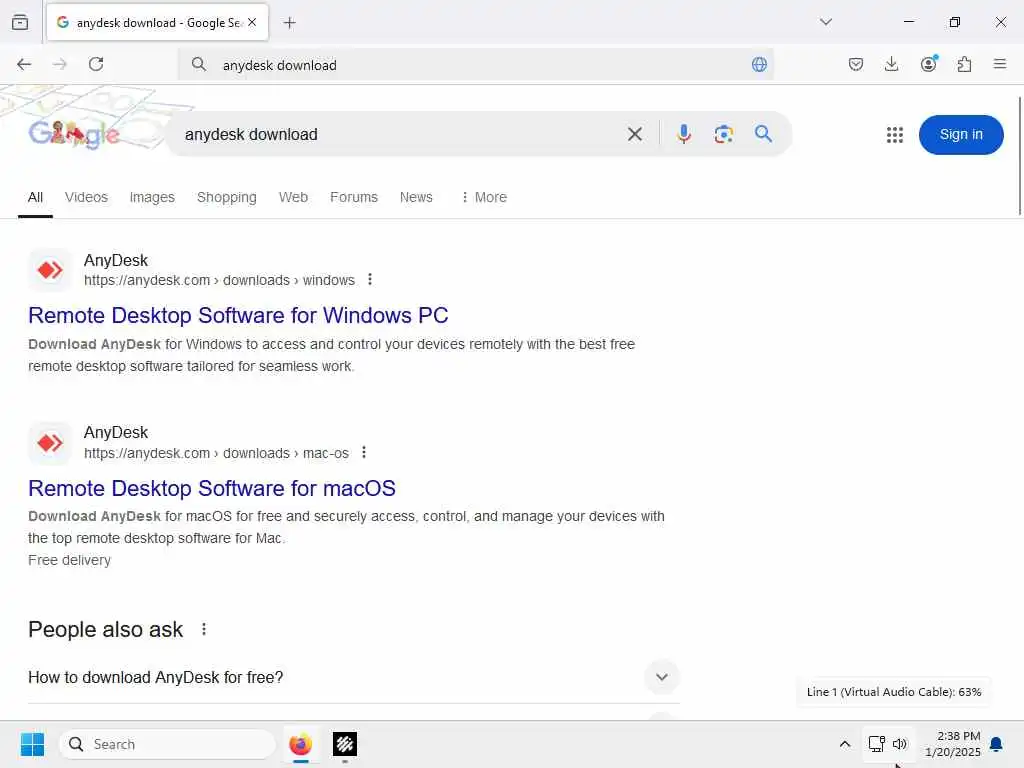
Task: Switch to the Forums tab
Action: (354, 197)
